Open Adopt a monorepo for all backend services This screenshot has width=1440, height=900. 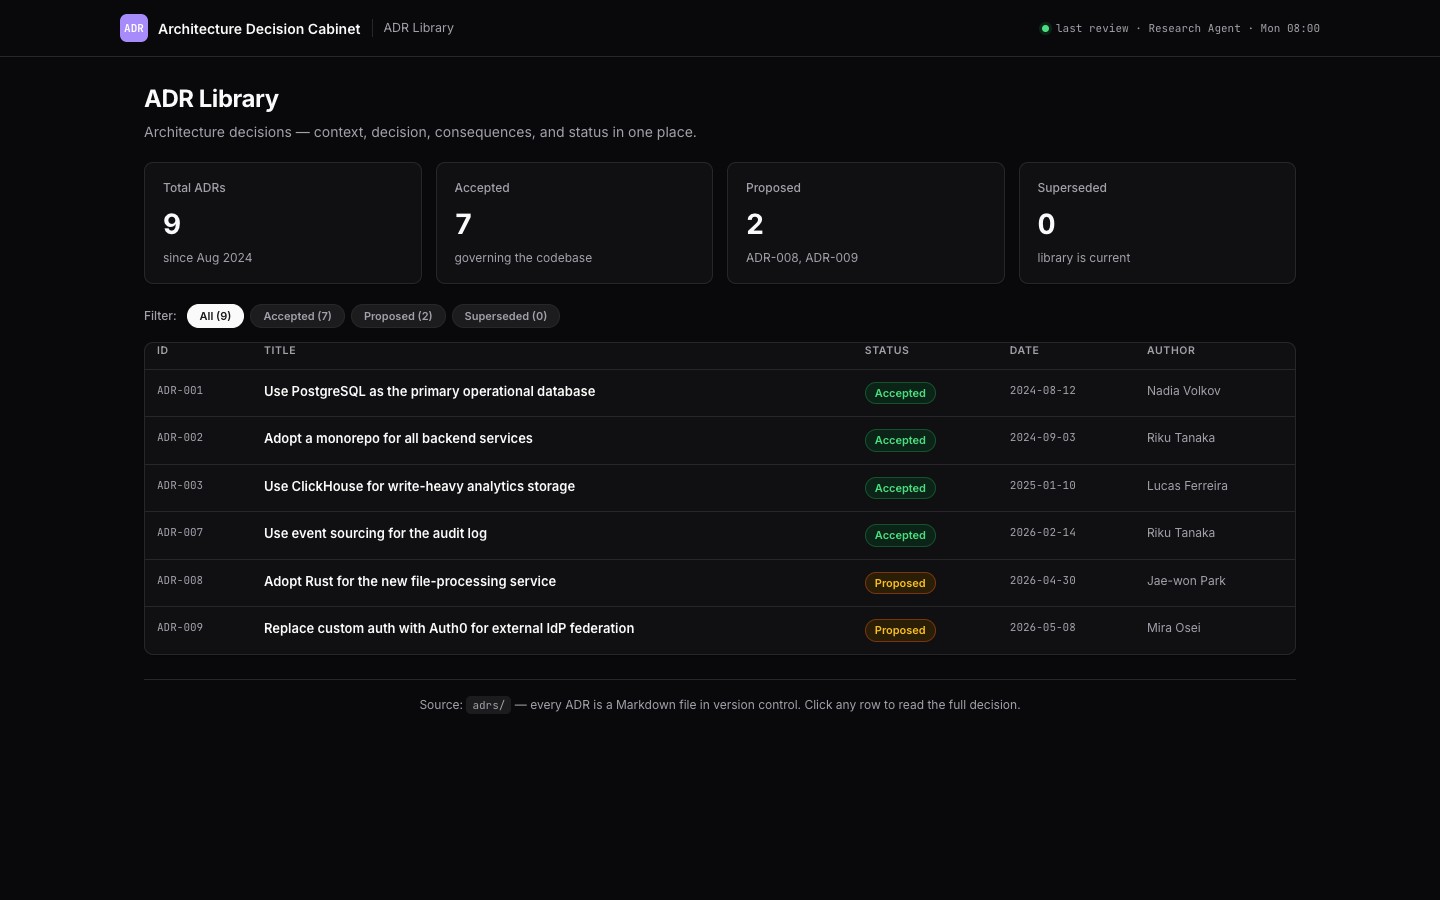(x=398, y=438)
